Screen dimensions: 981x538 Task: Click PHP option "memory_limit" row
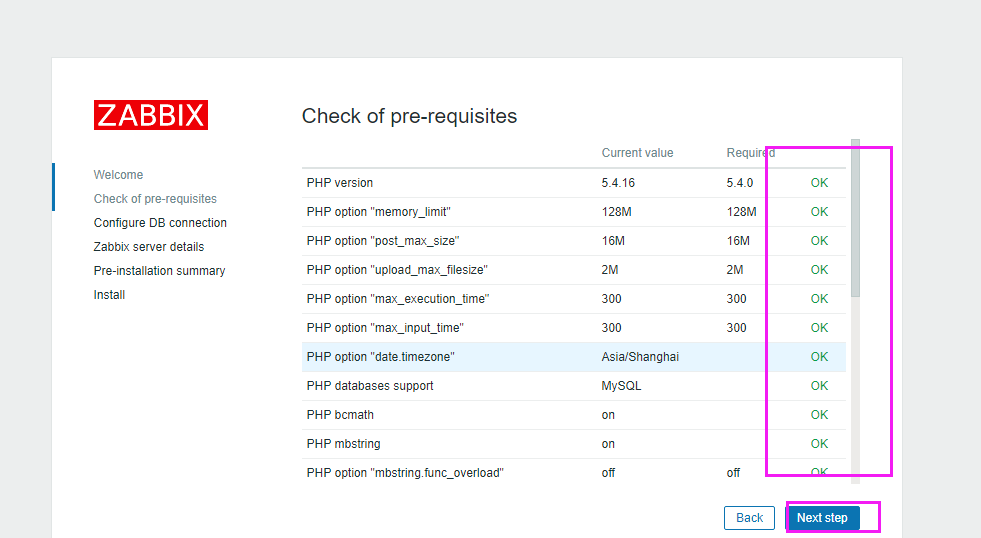coord(378,212)
